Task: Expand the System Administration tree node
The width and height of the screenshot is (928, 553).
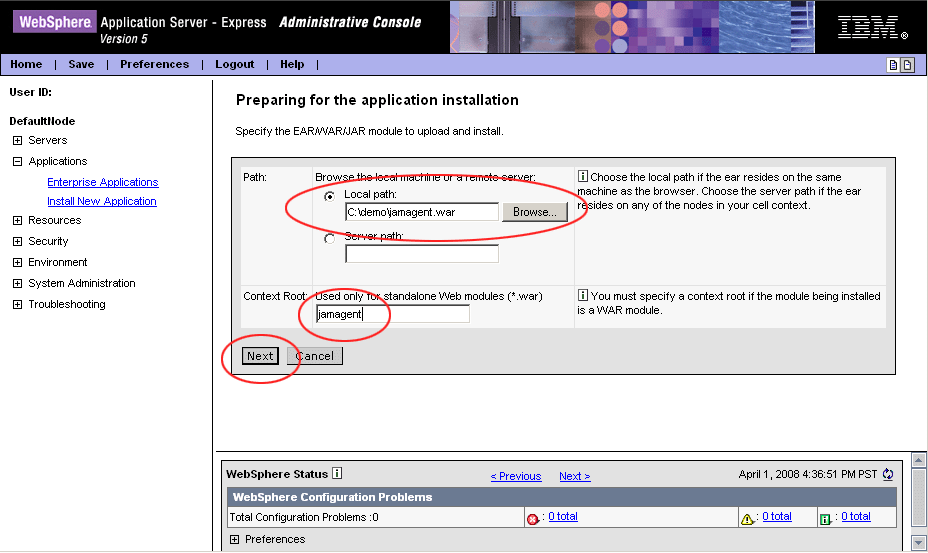Action: [18, 284]
